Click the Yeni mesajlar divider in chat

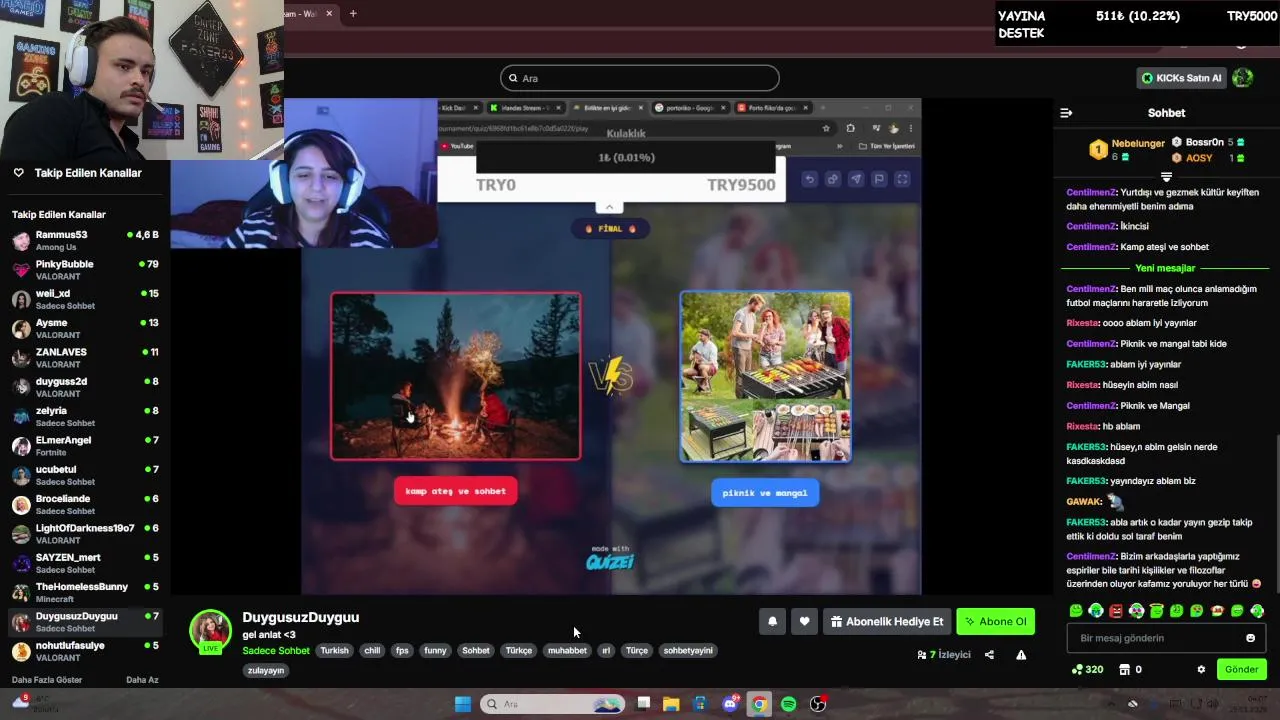click(1165, 268)
